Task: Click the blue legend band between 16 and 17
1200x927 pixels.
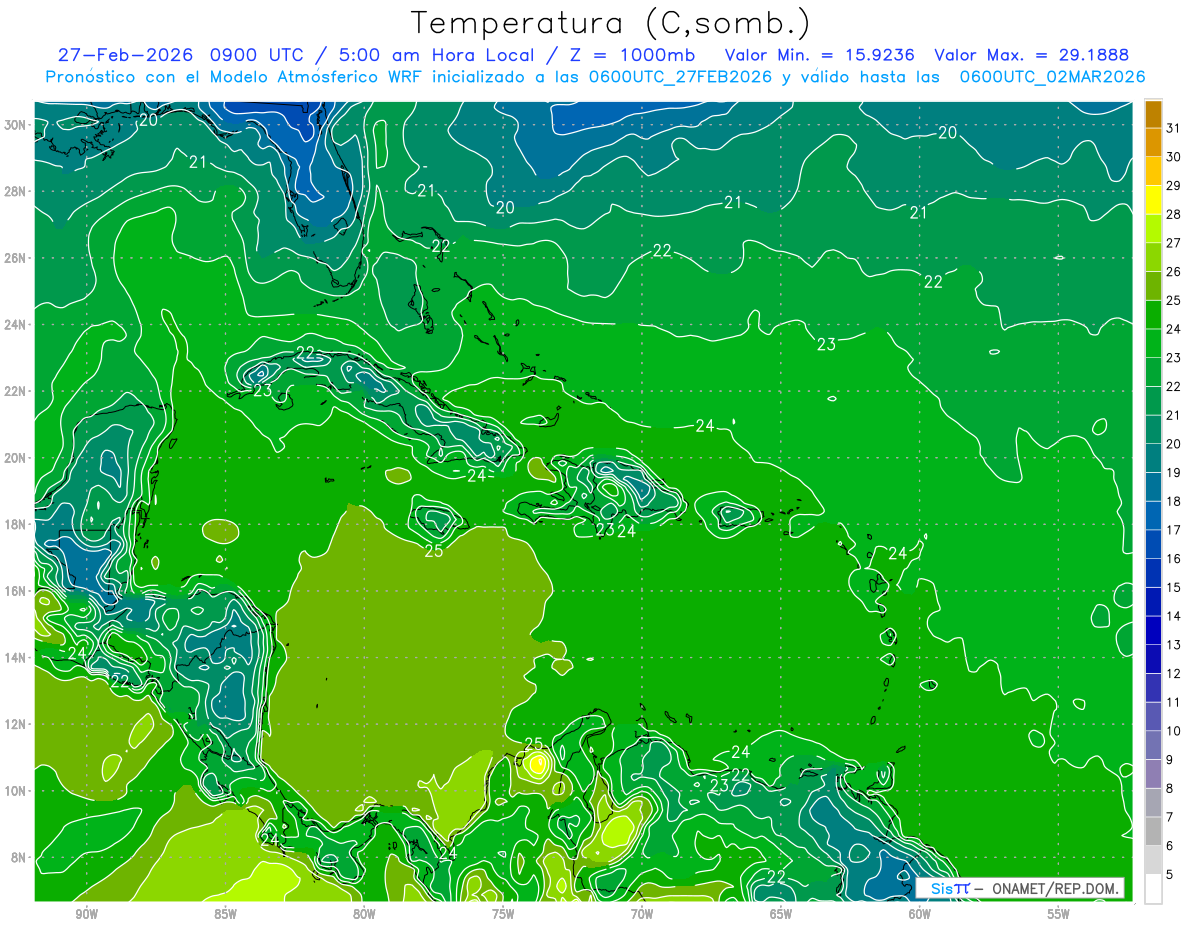Action: coord(1153,545)
